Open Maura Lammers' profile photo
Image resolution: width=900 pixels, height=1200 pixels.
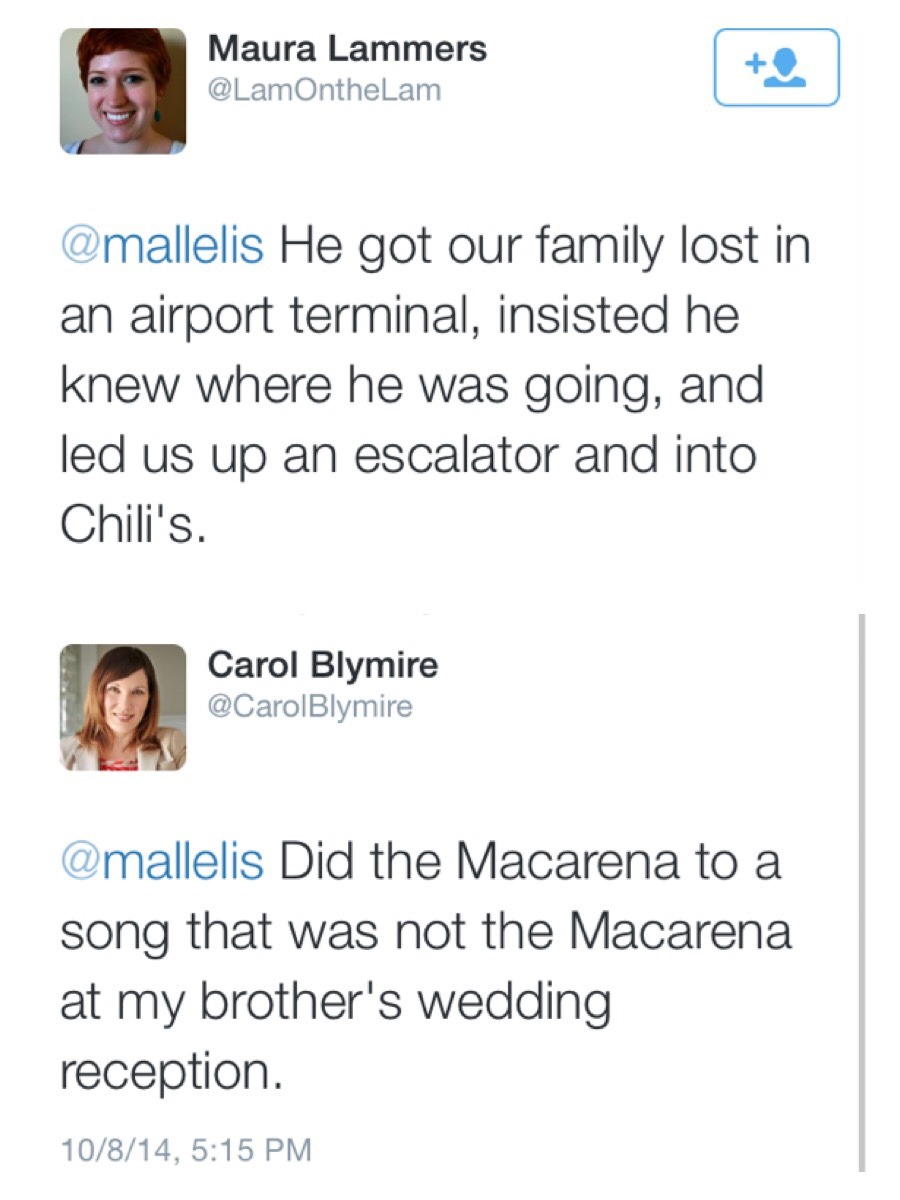click(x=123, y=90)
